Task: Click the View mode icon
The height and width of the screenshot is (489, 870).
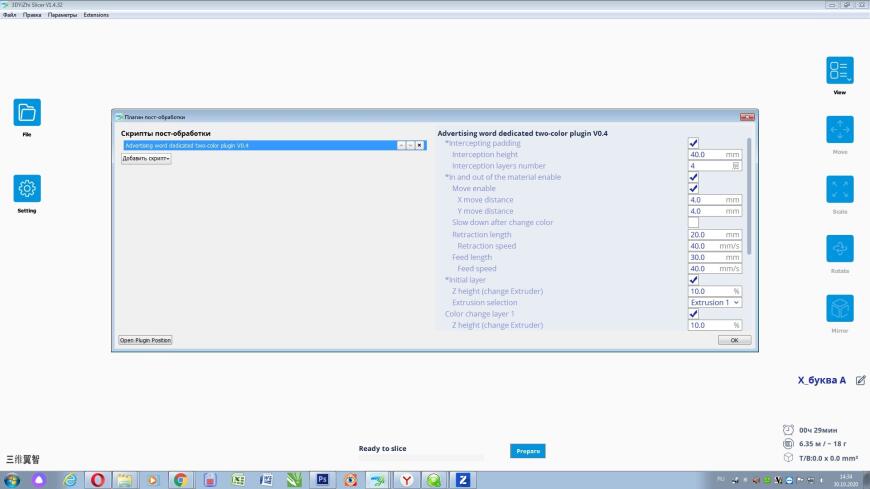Action: pyautogui.click(x=839, y=70)
